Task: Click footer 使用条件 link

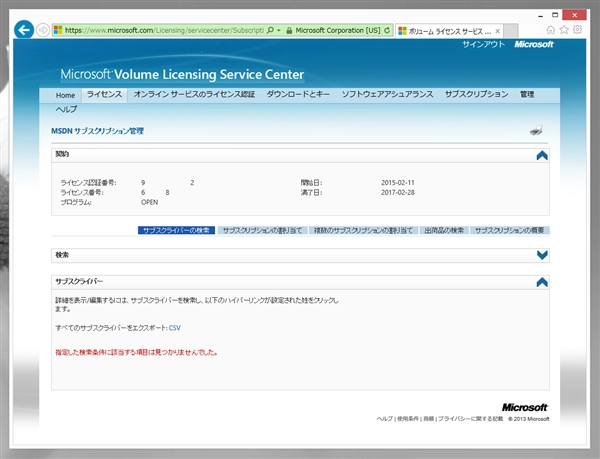Action: (x=408, y=419)
